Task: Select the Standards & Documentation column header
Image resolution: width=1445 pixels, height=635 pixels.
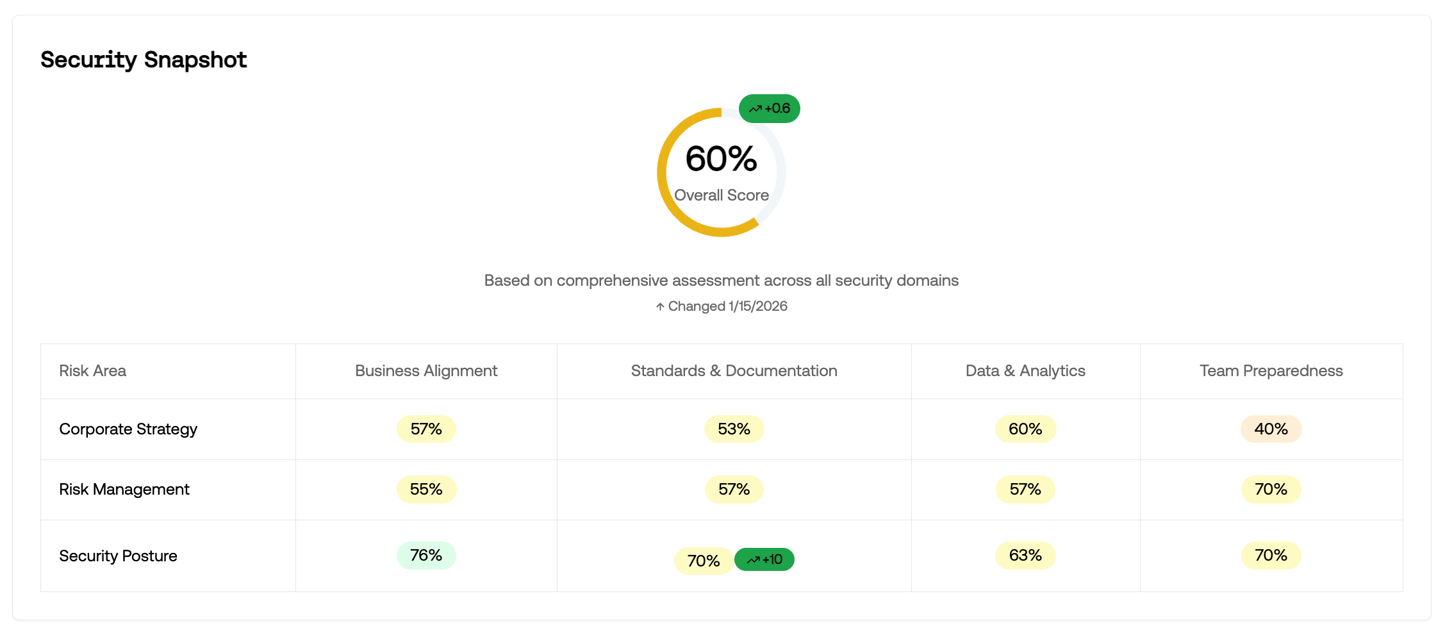Action: [x=734, y=371]
